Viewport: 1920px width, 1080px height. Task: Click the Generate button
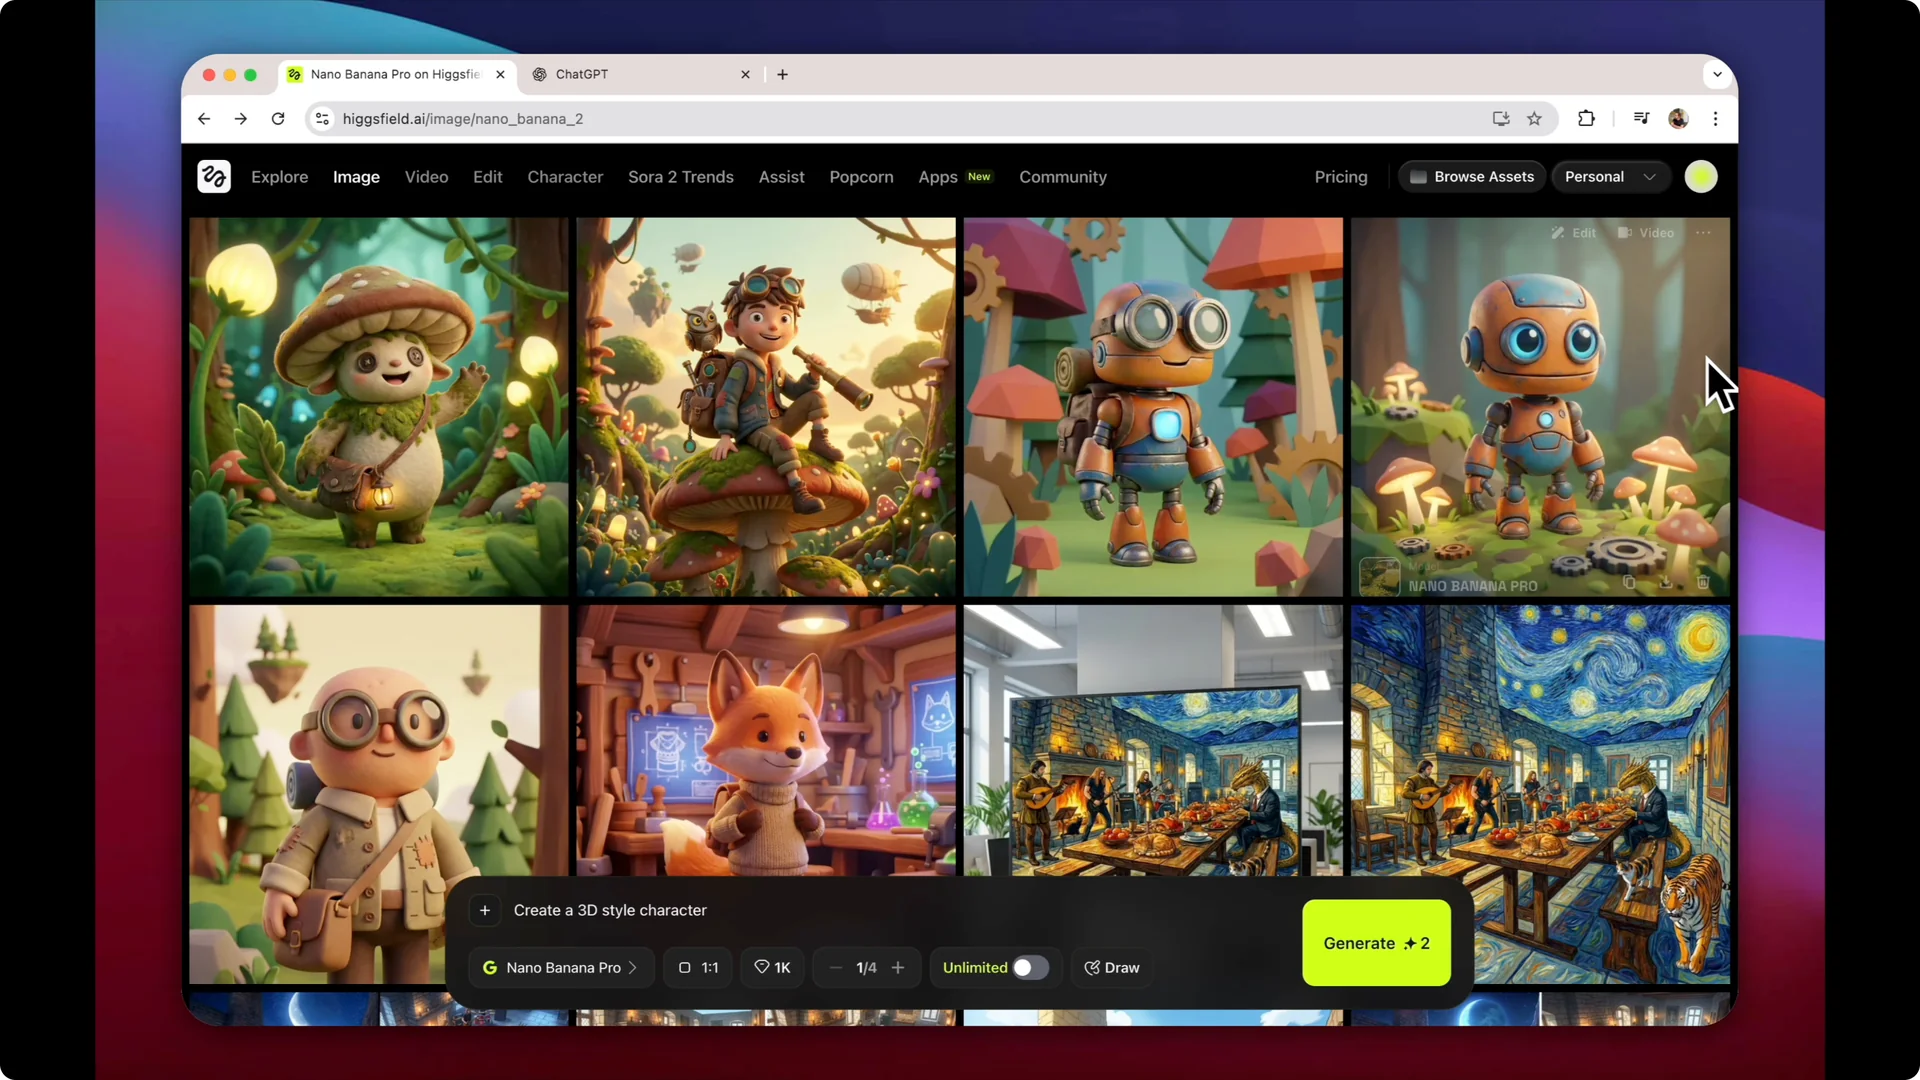pos(1376,943)
